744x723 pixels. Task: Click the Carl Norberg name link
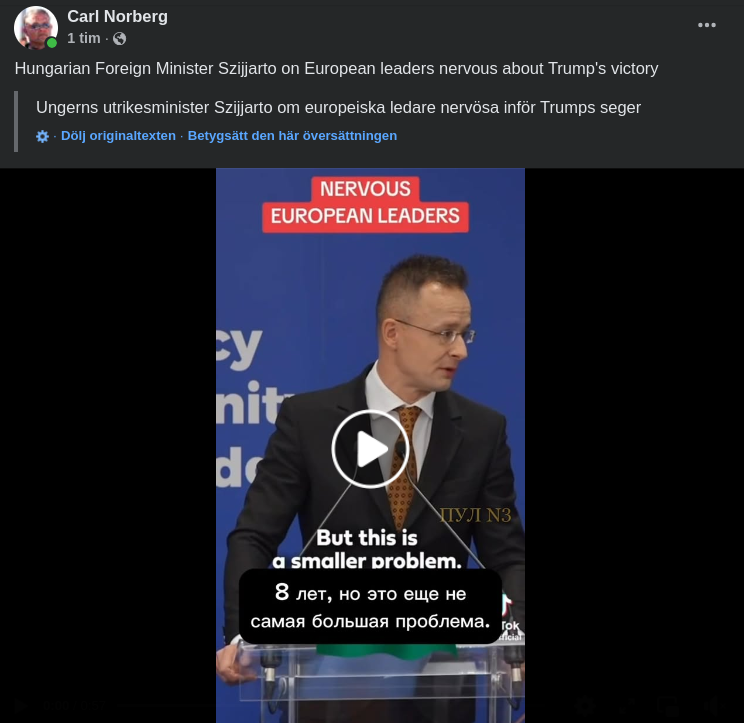[117, 16]
